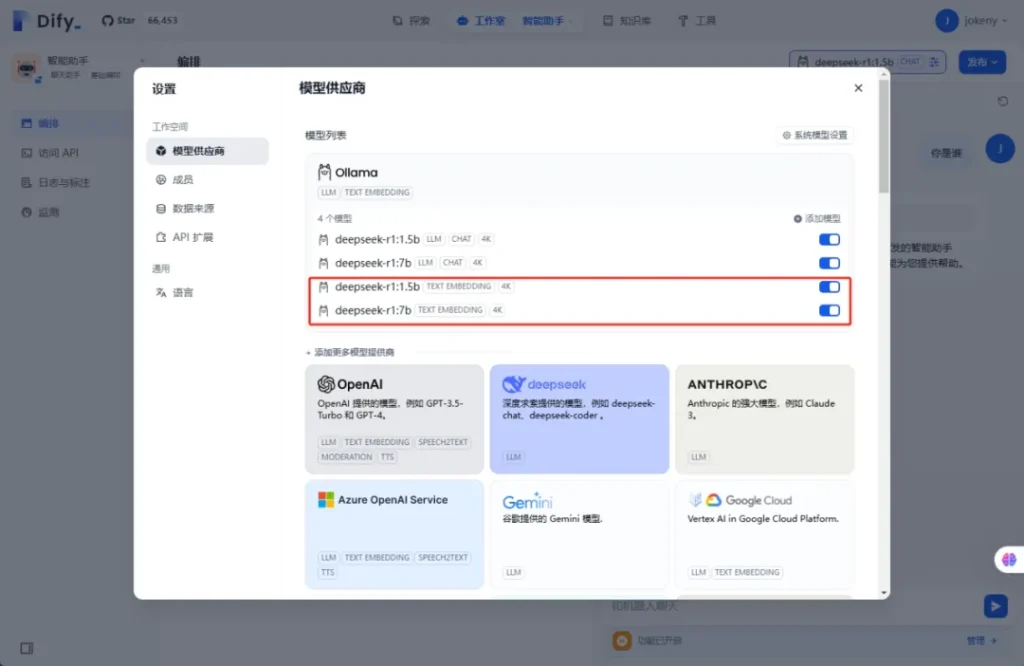
Task: Click the settings dialog vertical scrollbar
Action: [x=883, y=140]
